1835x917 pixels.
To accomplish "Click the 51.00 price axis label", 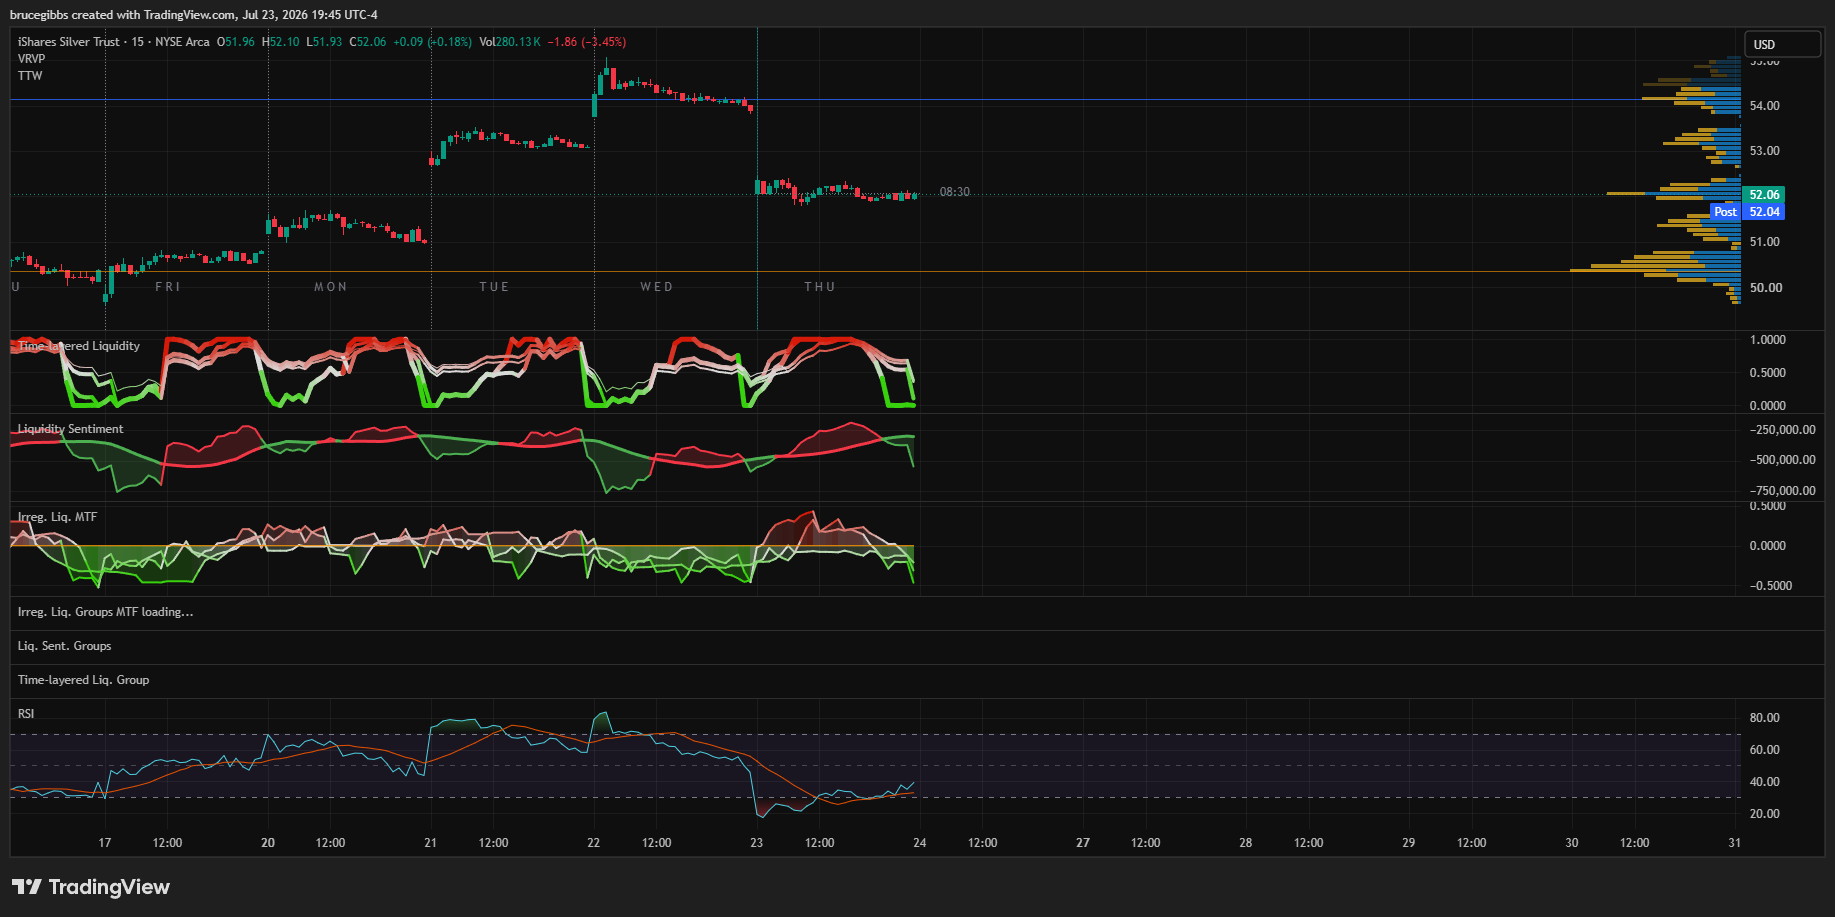I will click(x=1764, y=242).
